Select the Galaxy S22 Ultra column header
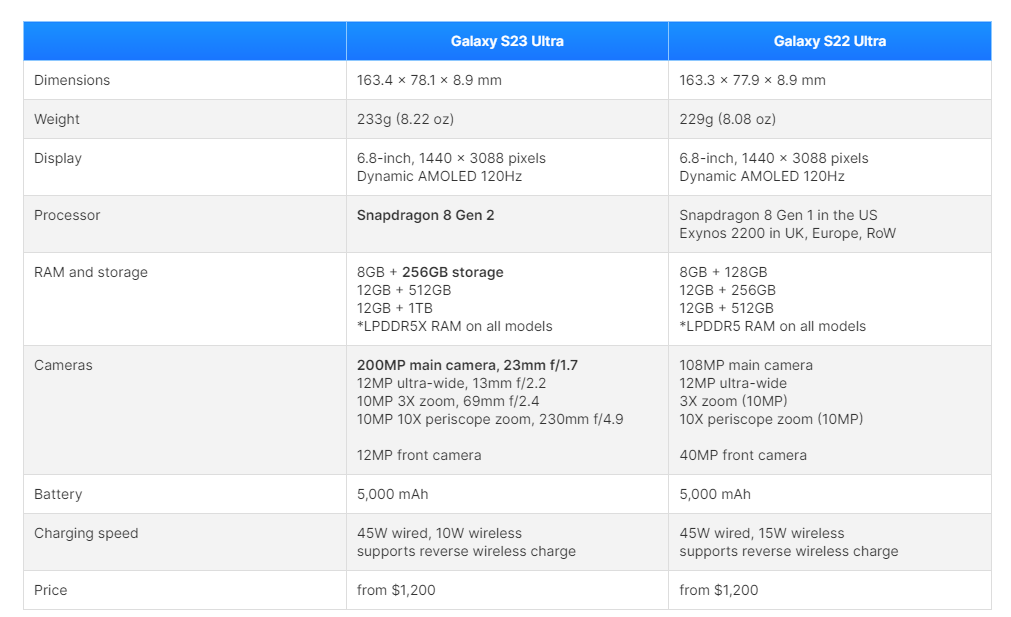1011x617 pixels. (x=830, y=40)
